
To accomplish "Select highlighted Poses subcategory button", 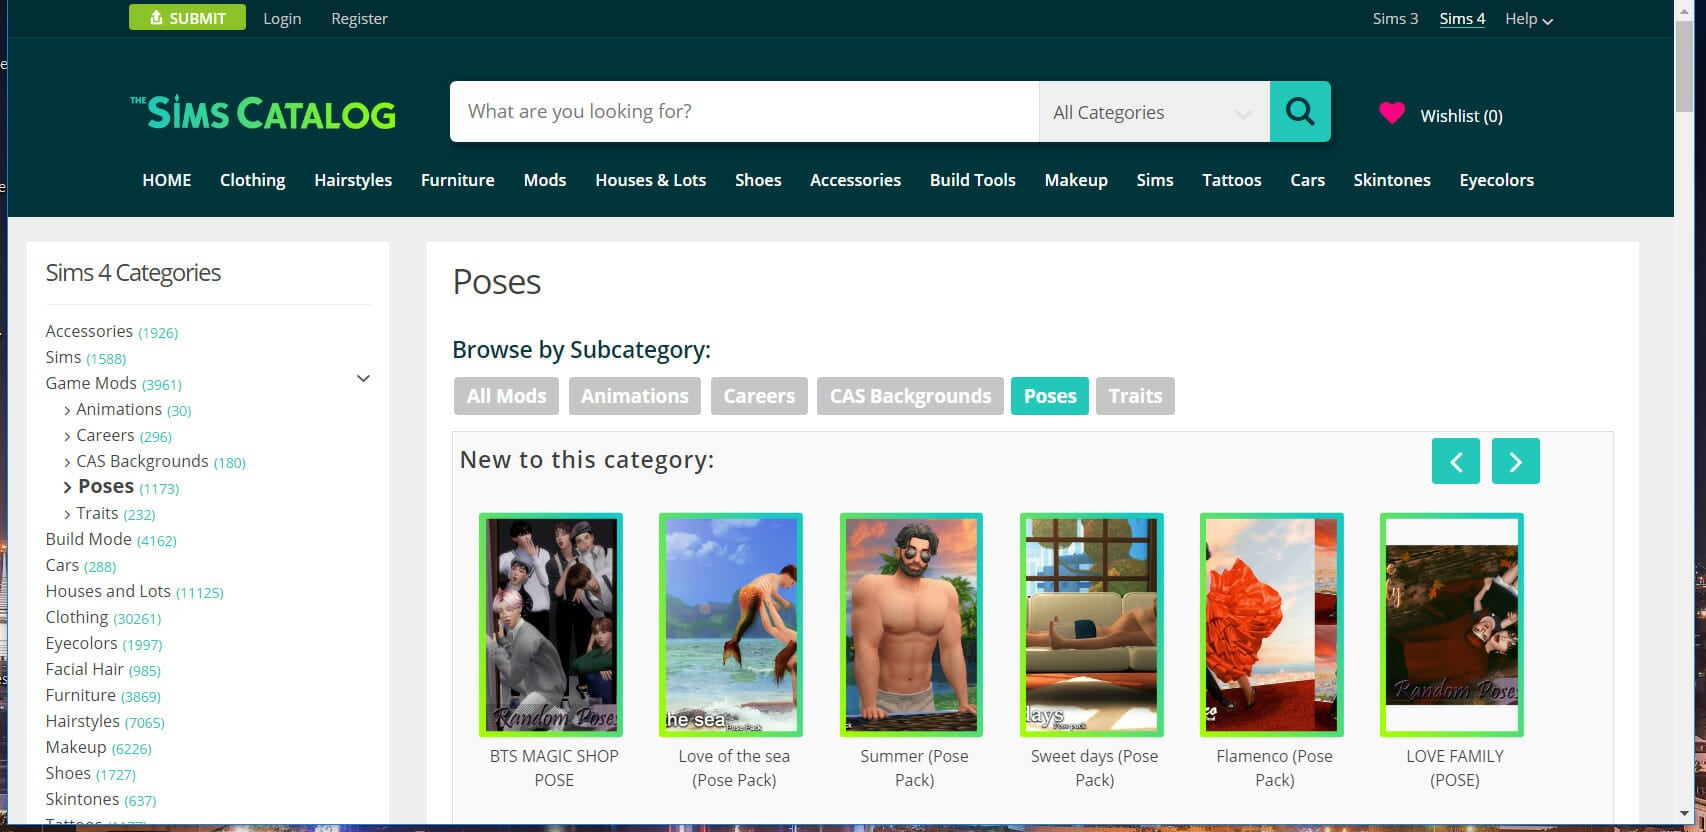I will 1050,396.
